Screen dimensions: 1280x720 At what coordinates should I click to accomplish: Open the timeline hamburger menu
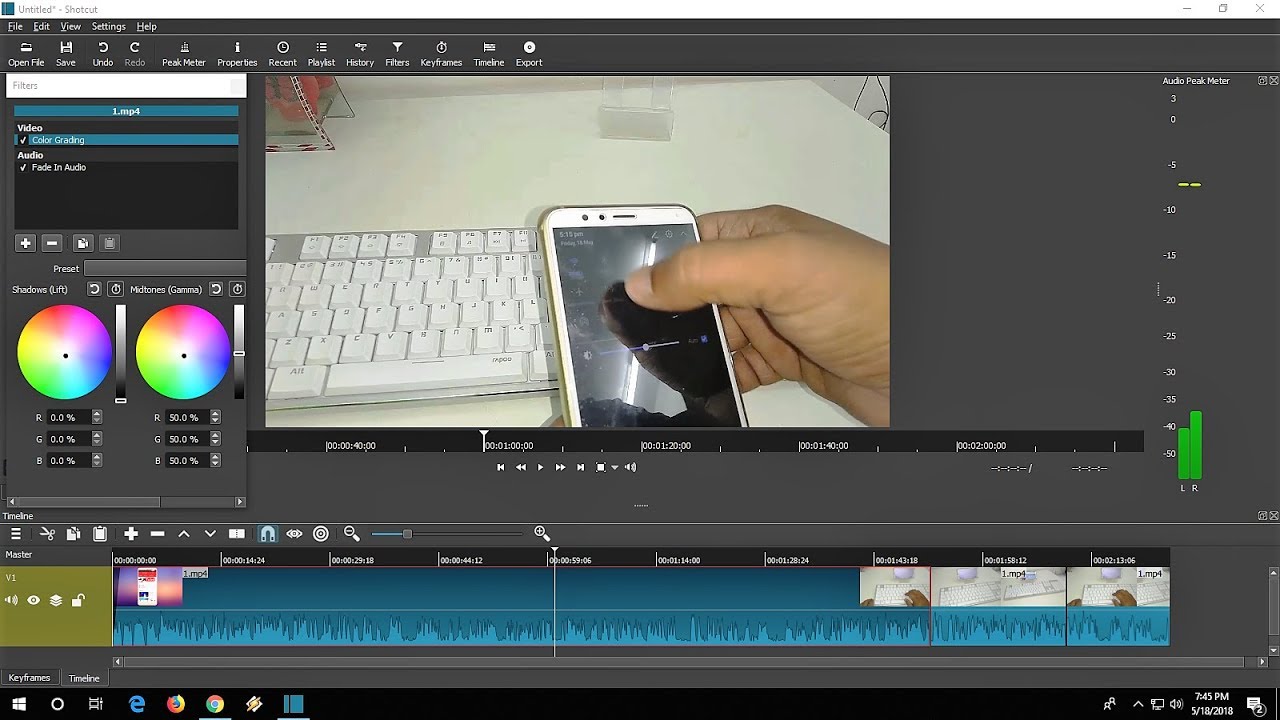[x=16, y=534]
